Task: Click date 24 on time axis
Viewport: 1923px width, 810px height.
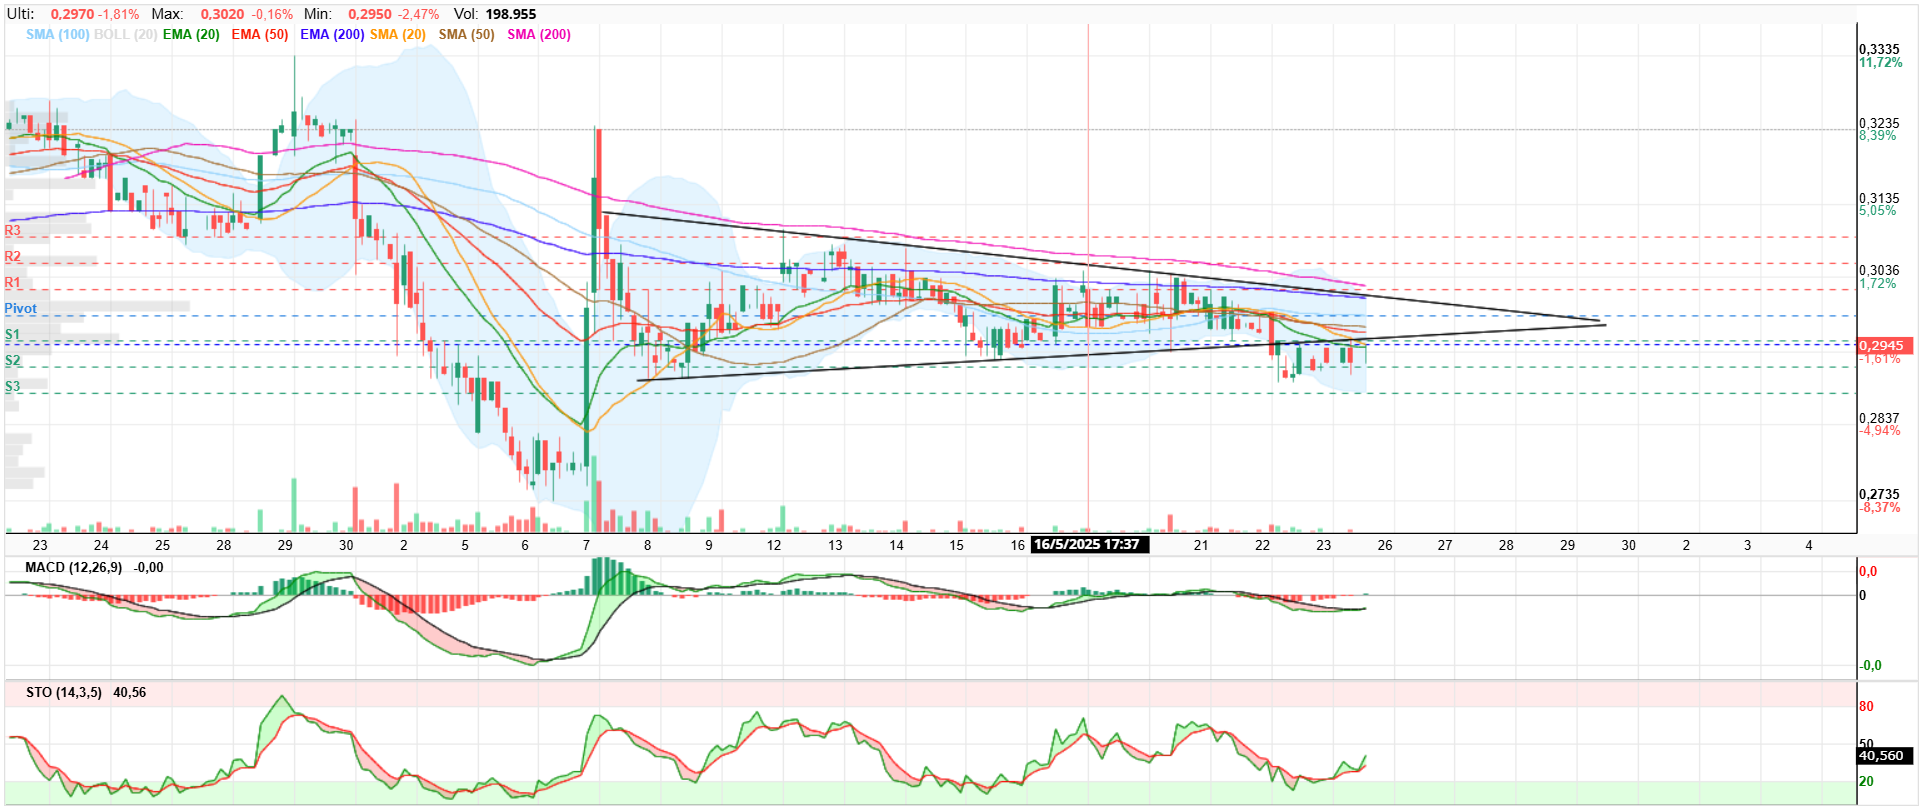Action: 101,546
